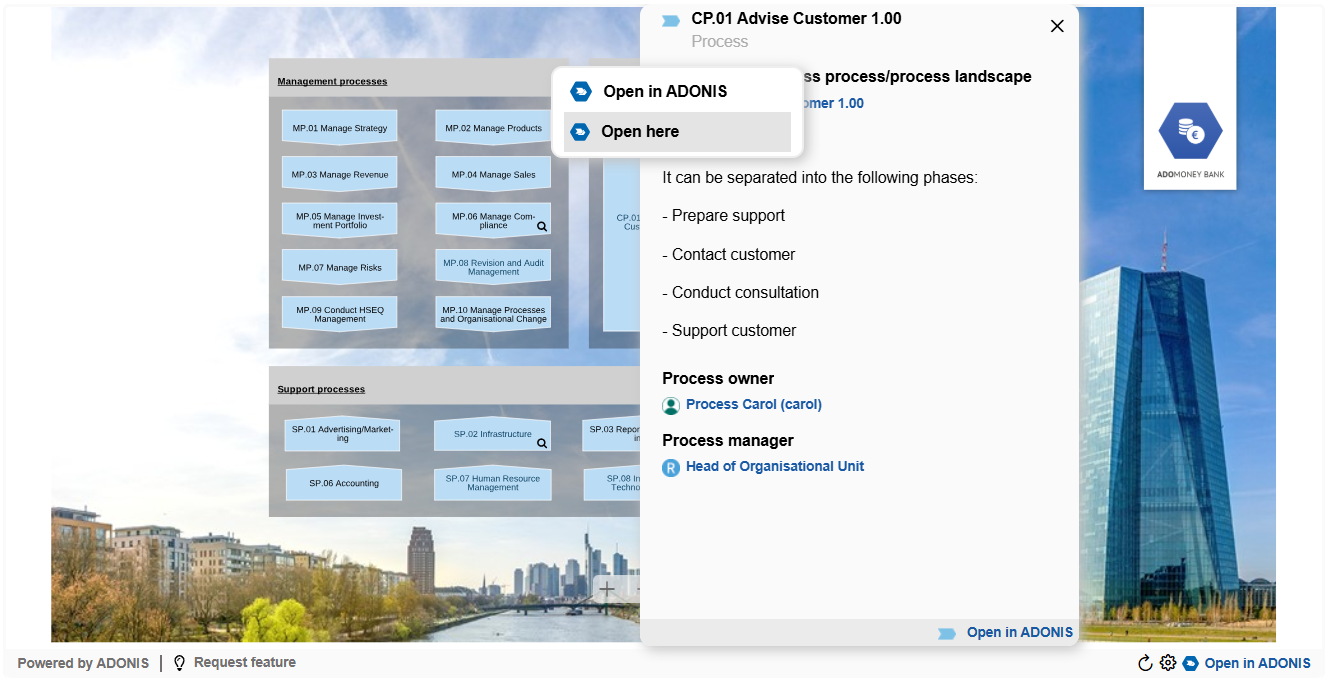Screen dimensions: 1328x683
Task: Click magnifier icon on MP.06 Manage Compliance
Action: point(542,227)
